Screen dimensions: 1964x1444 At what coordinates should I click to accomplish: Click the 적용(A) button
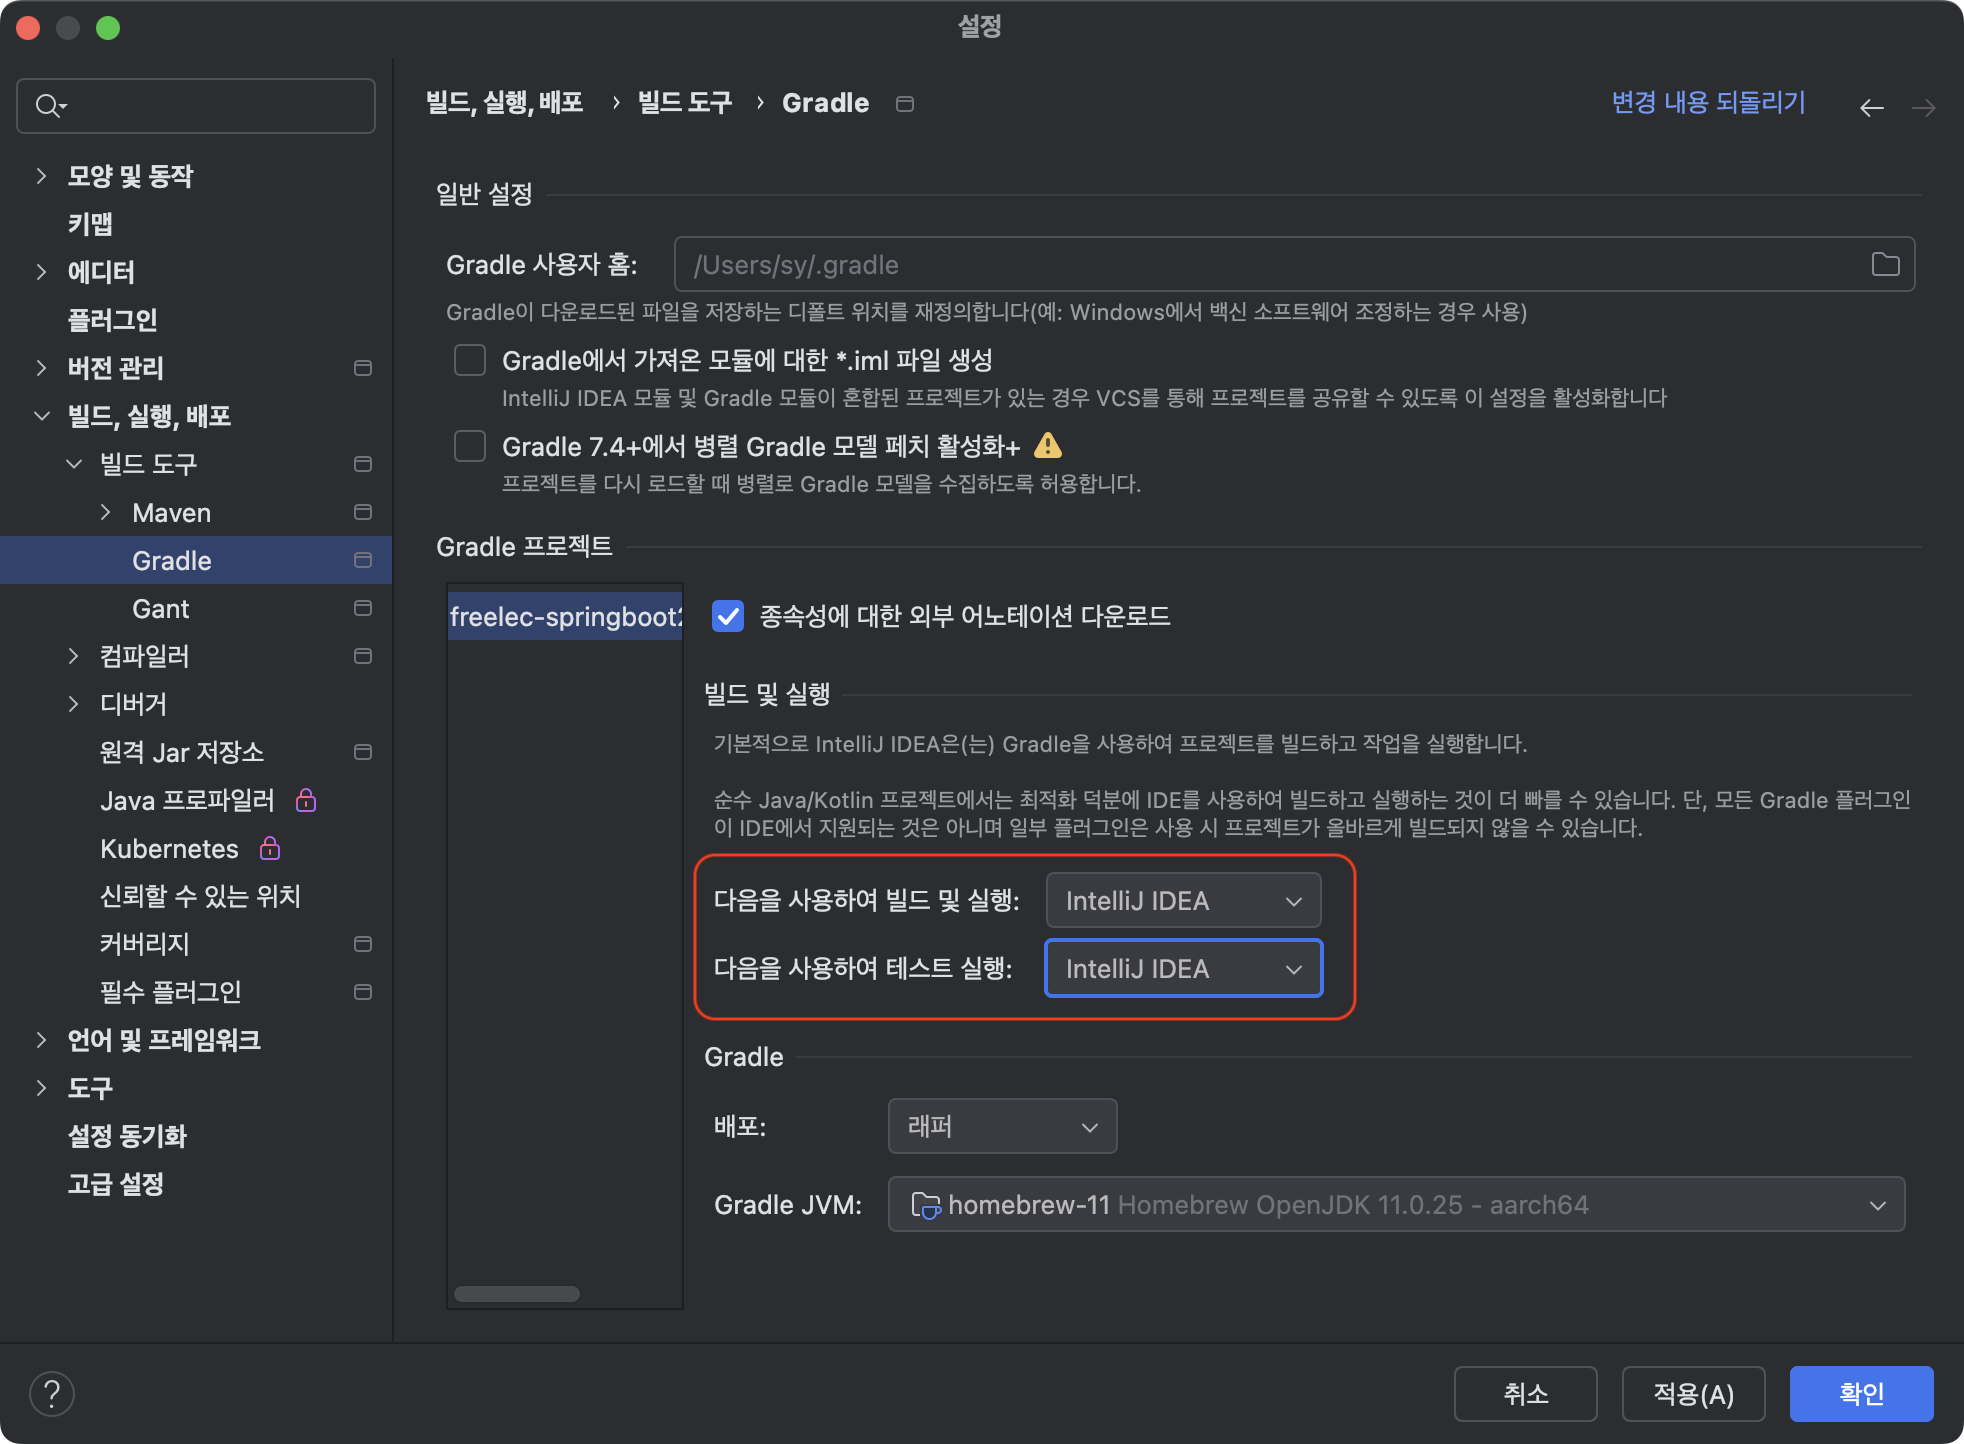coord(1693,1394)
